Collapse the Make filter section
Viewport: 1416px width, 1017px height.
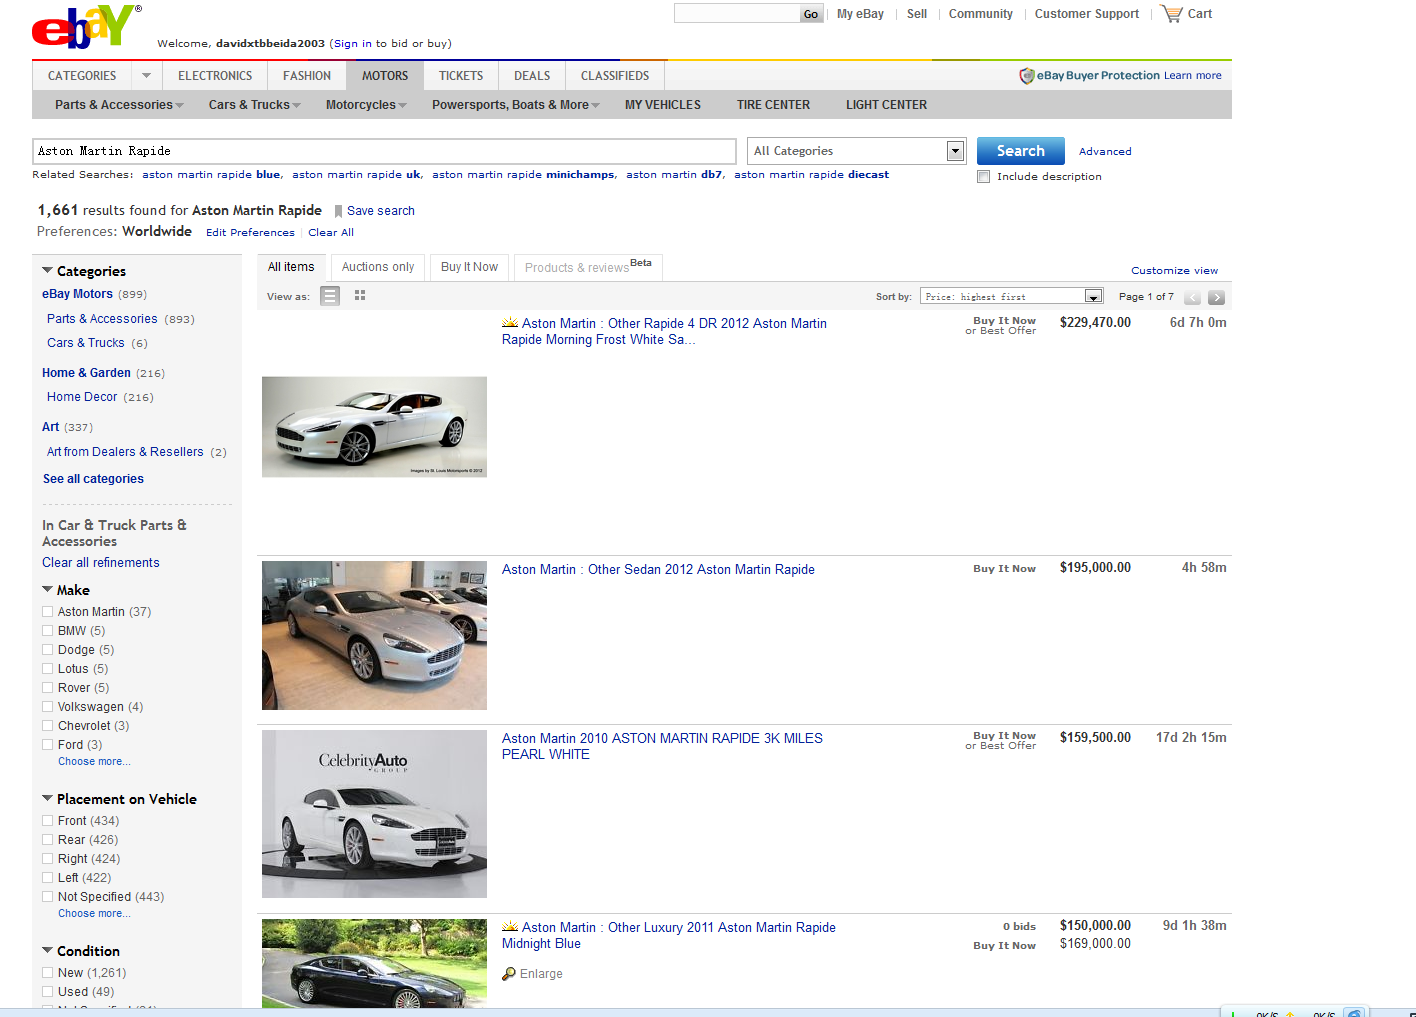point(47,590)
